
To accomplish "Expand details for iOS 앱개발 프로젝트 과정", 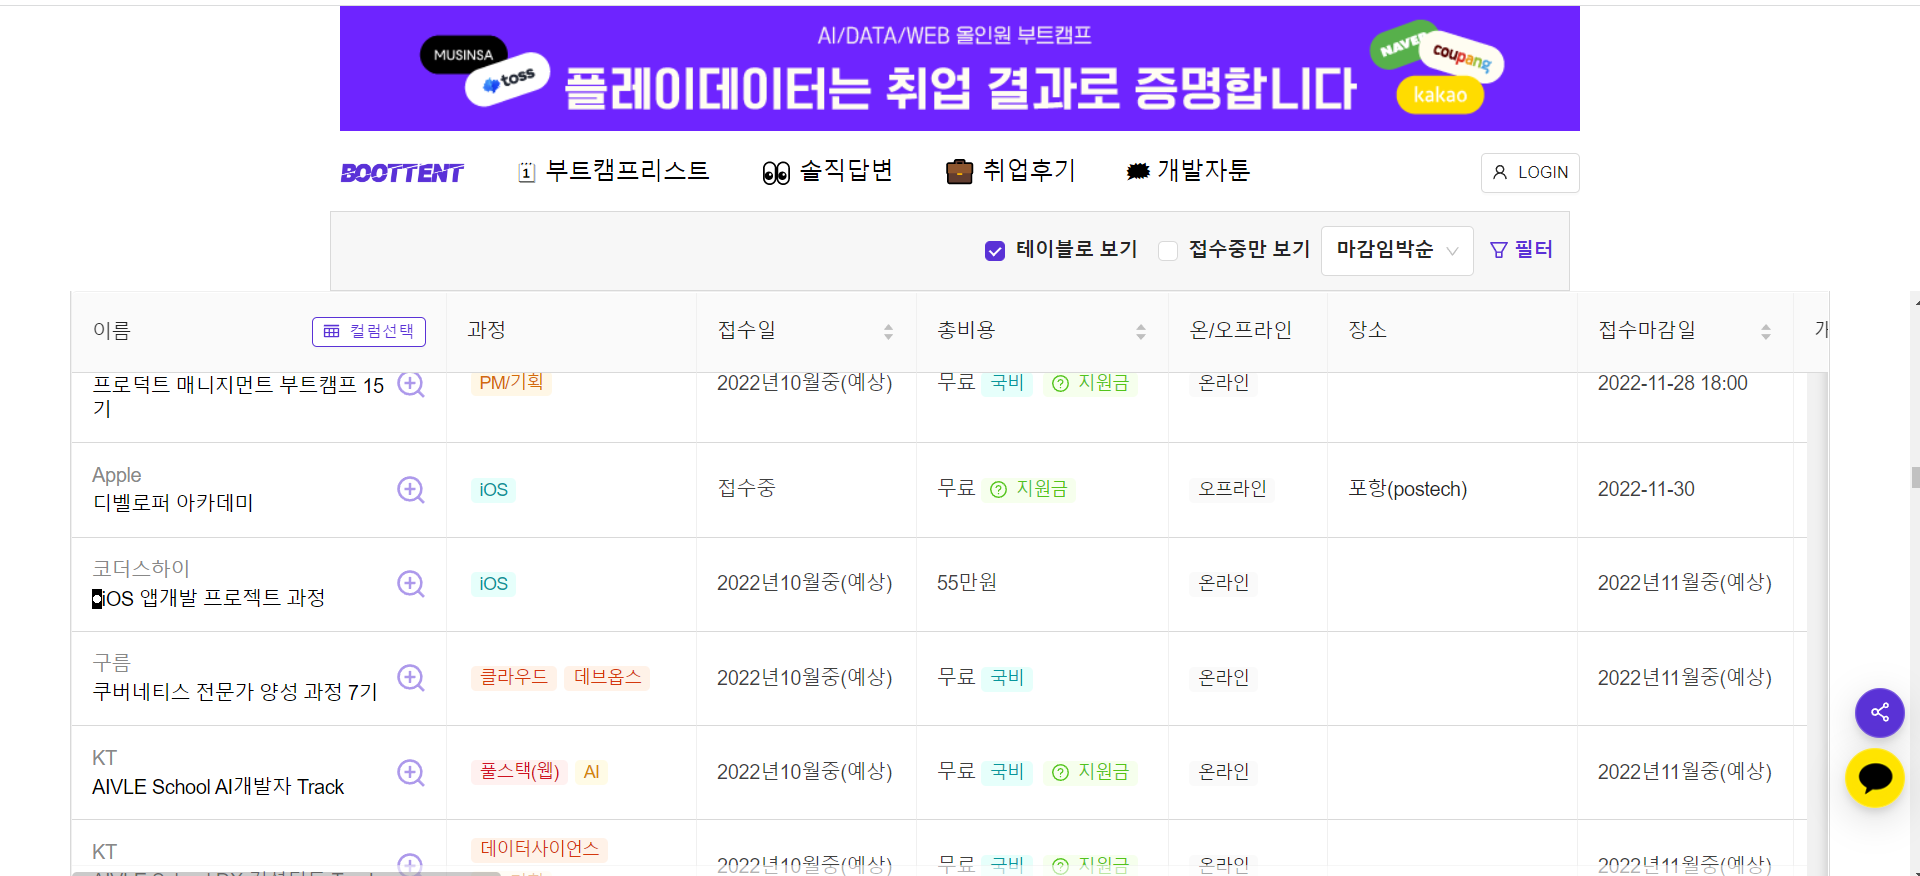I will pyautogui.click(x=411, y=583).
